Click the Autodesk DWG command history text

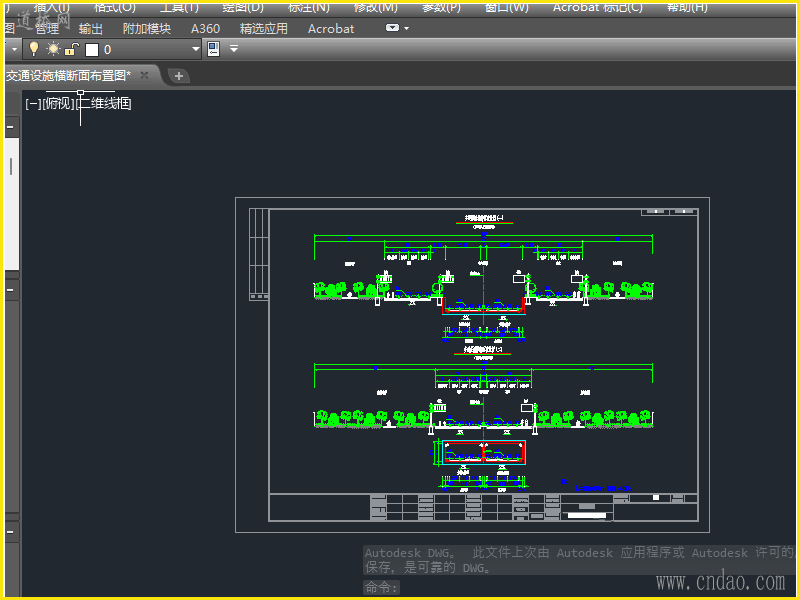(x=579, y=560)
